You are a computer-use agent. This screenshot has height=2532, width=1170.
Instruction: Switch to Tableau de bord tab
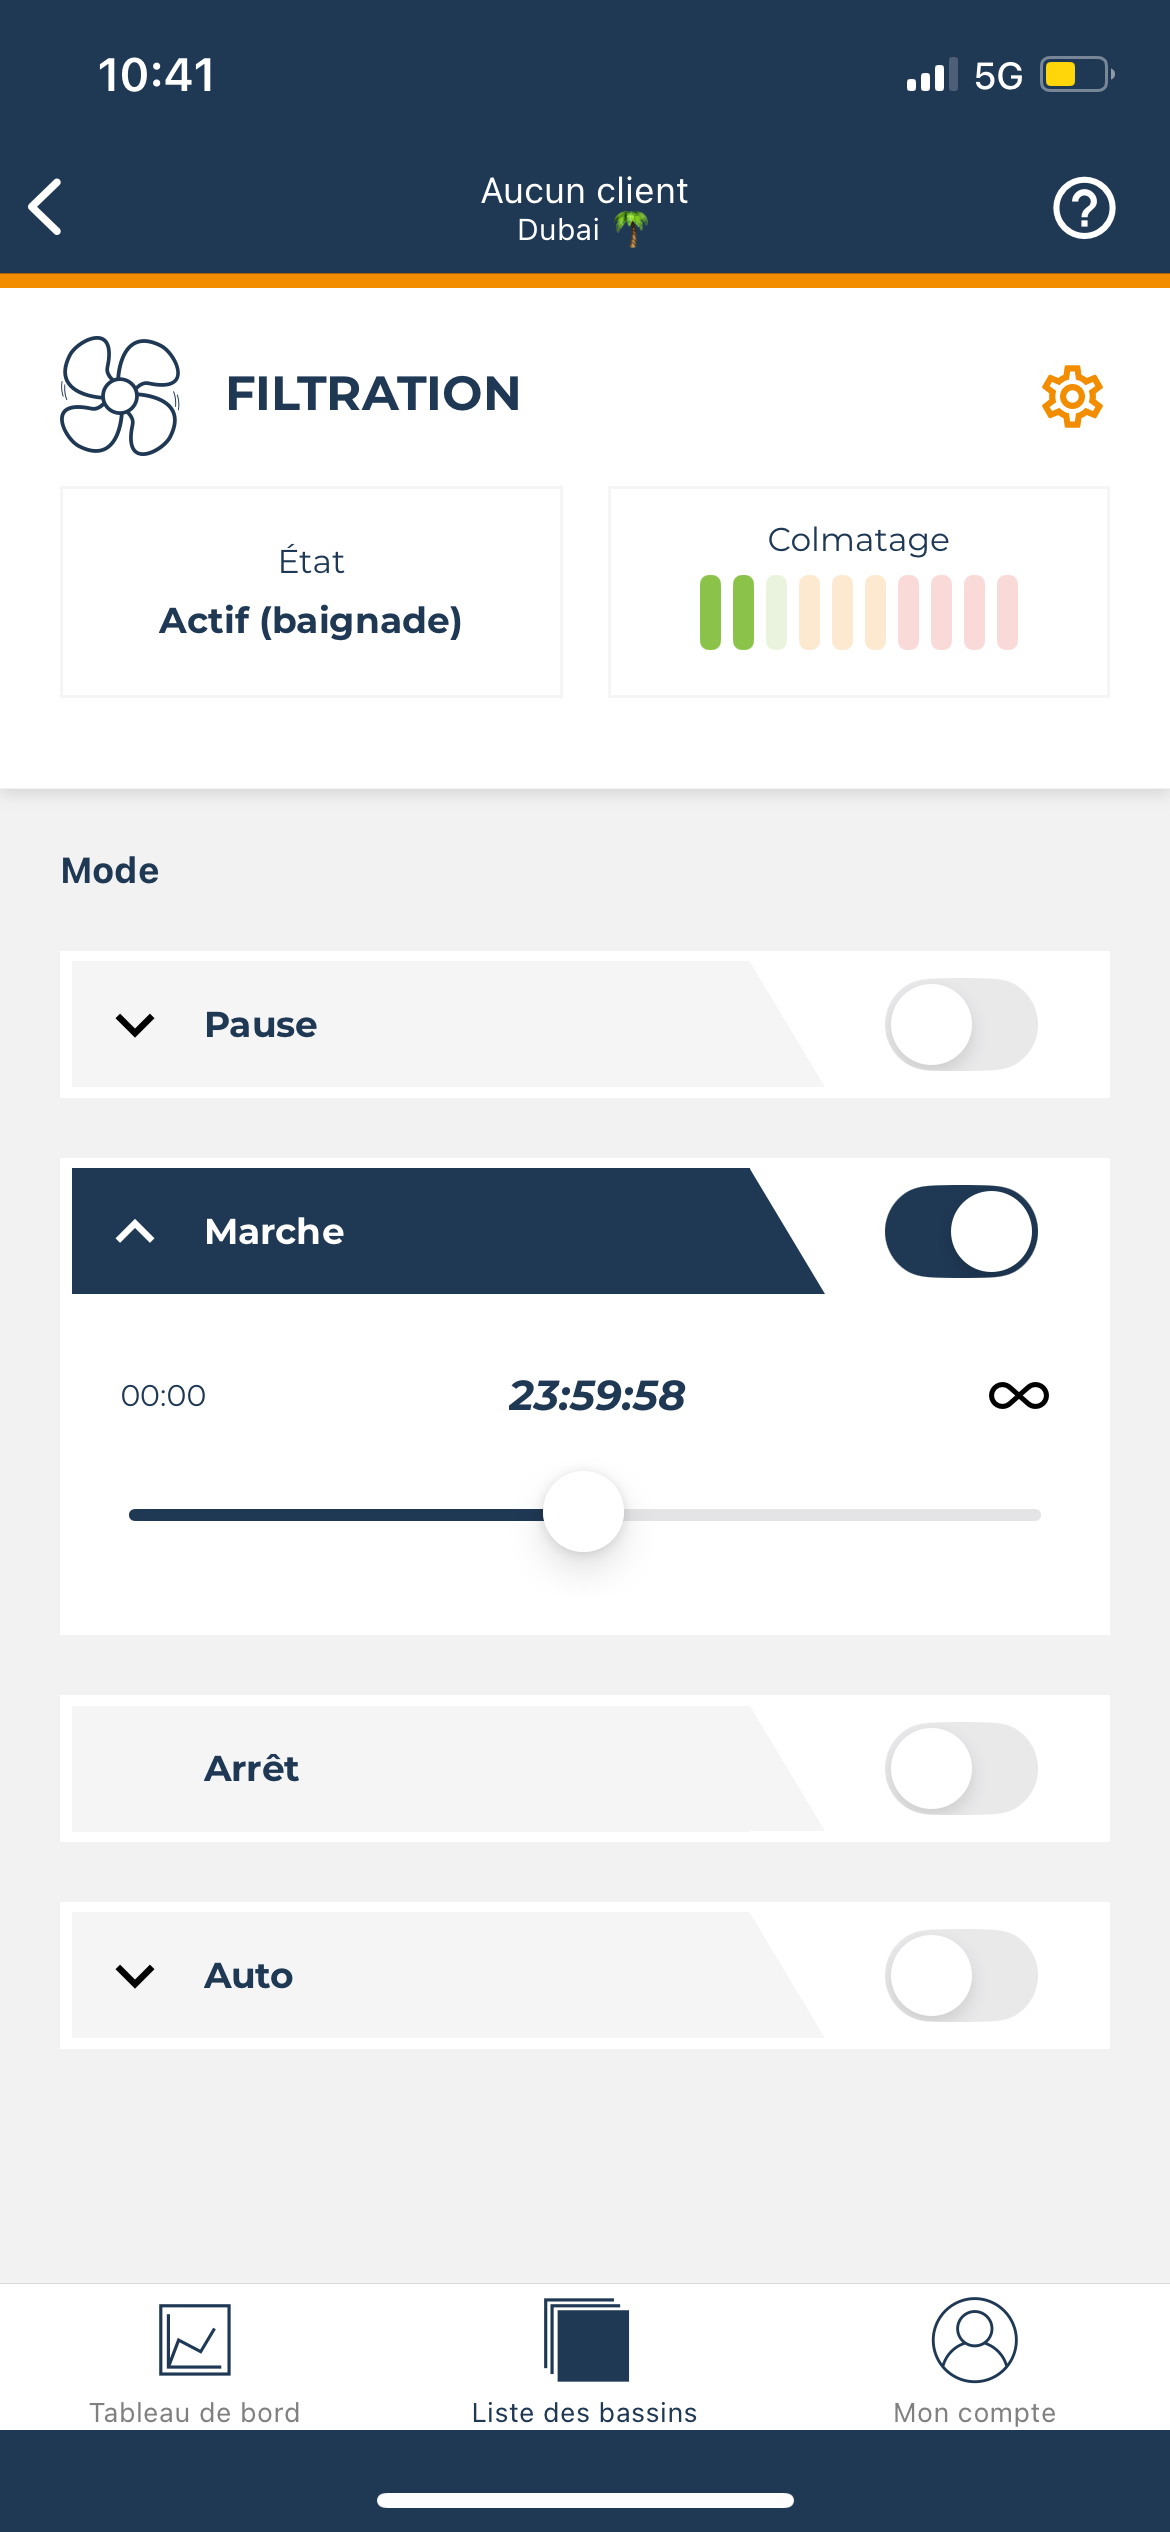(195, 2412)
